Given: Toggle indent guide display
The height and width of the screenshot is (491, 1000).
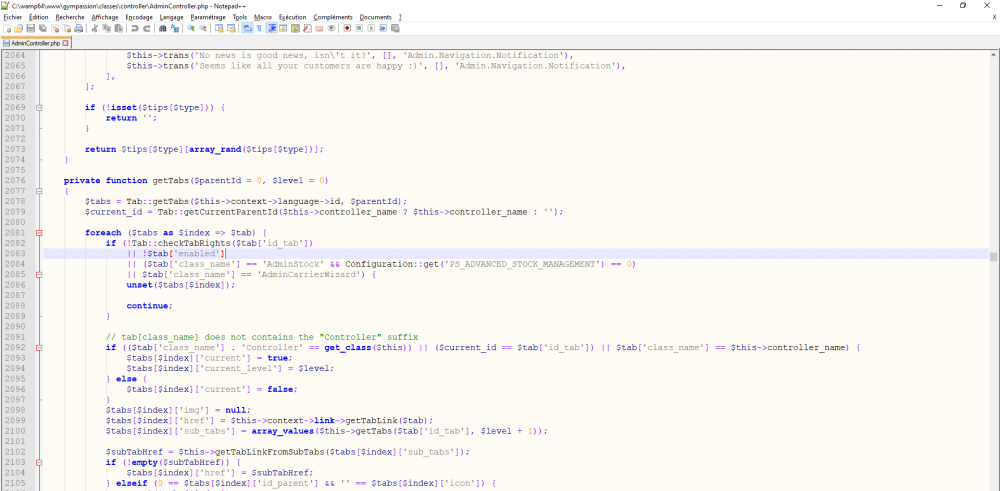Looking at the screenshot, I should (x=272, y=28).
